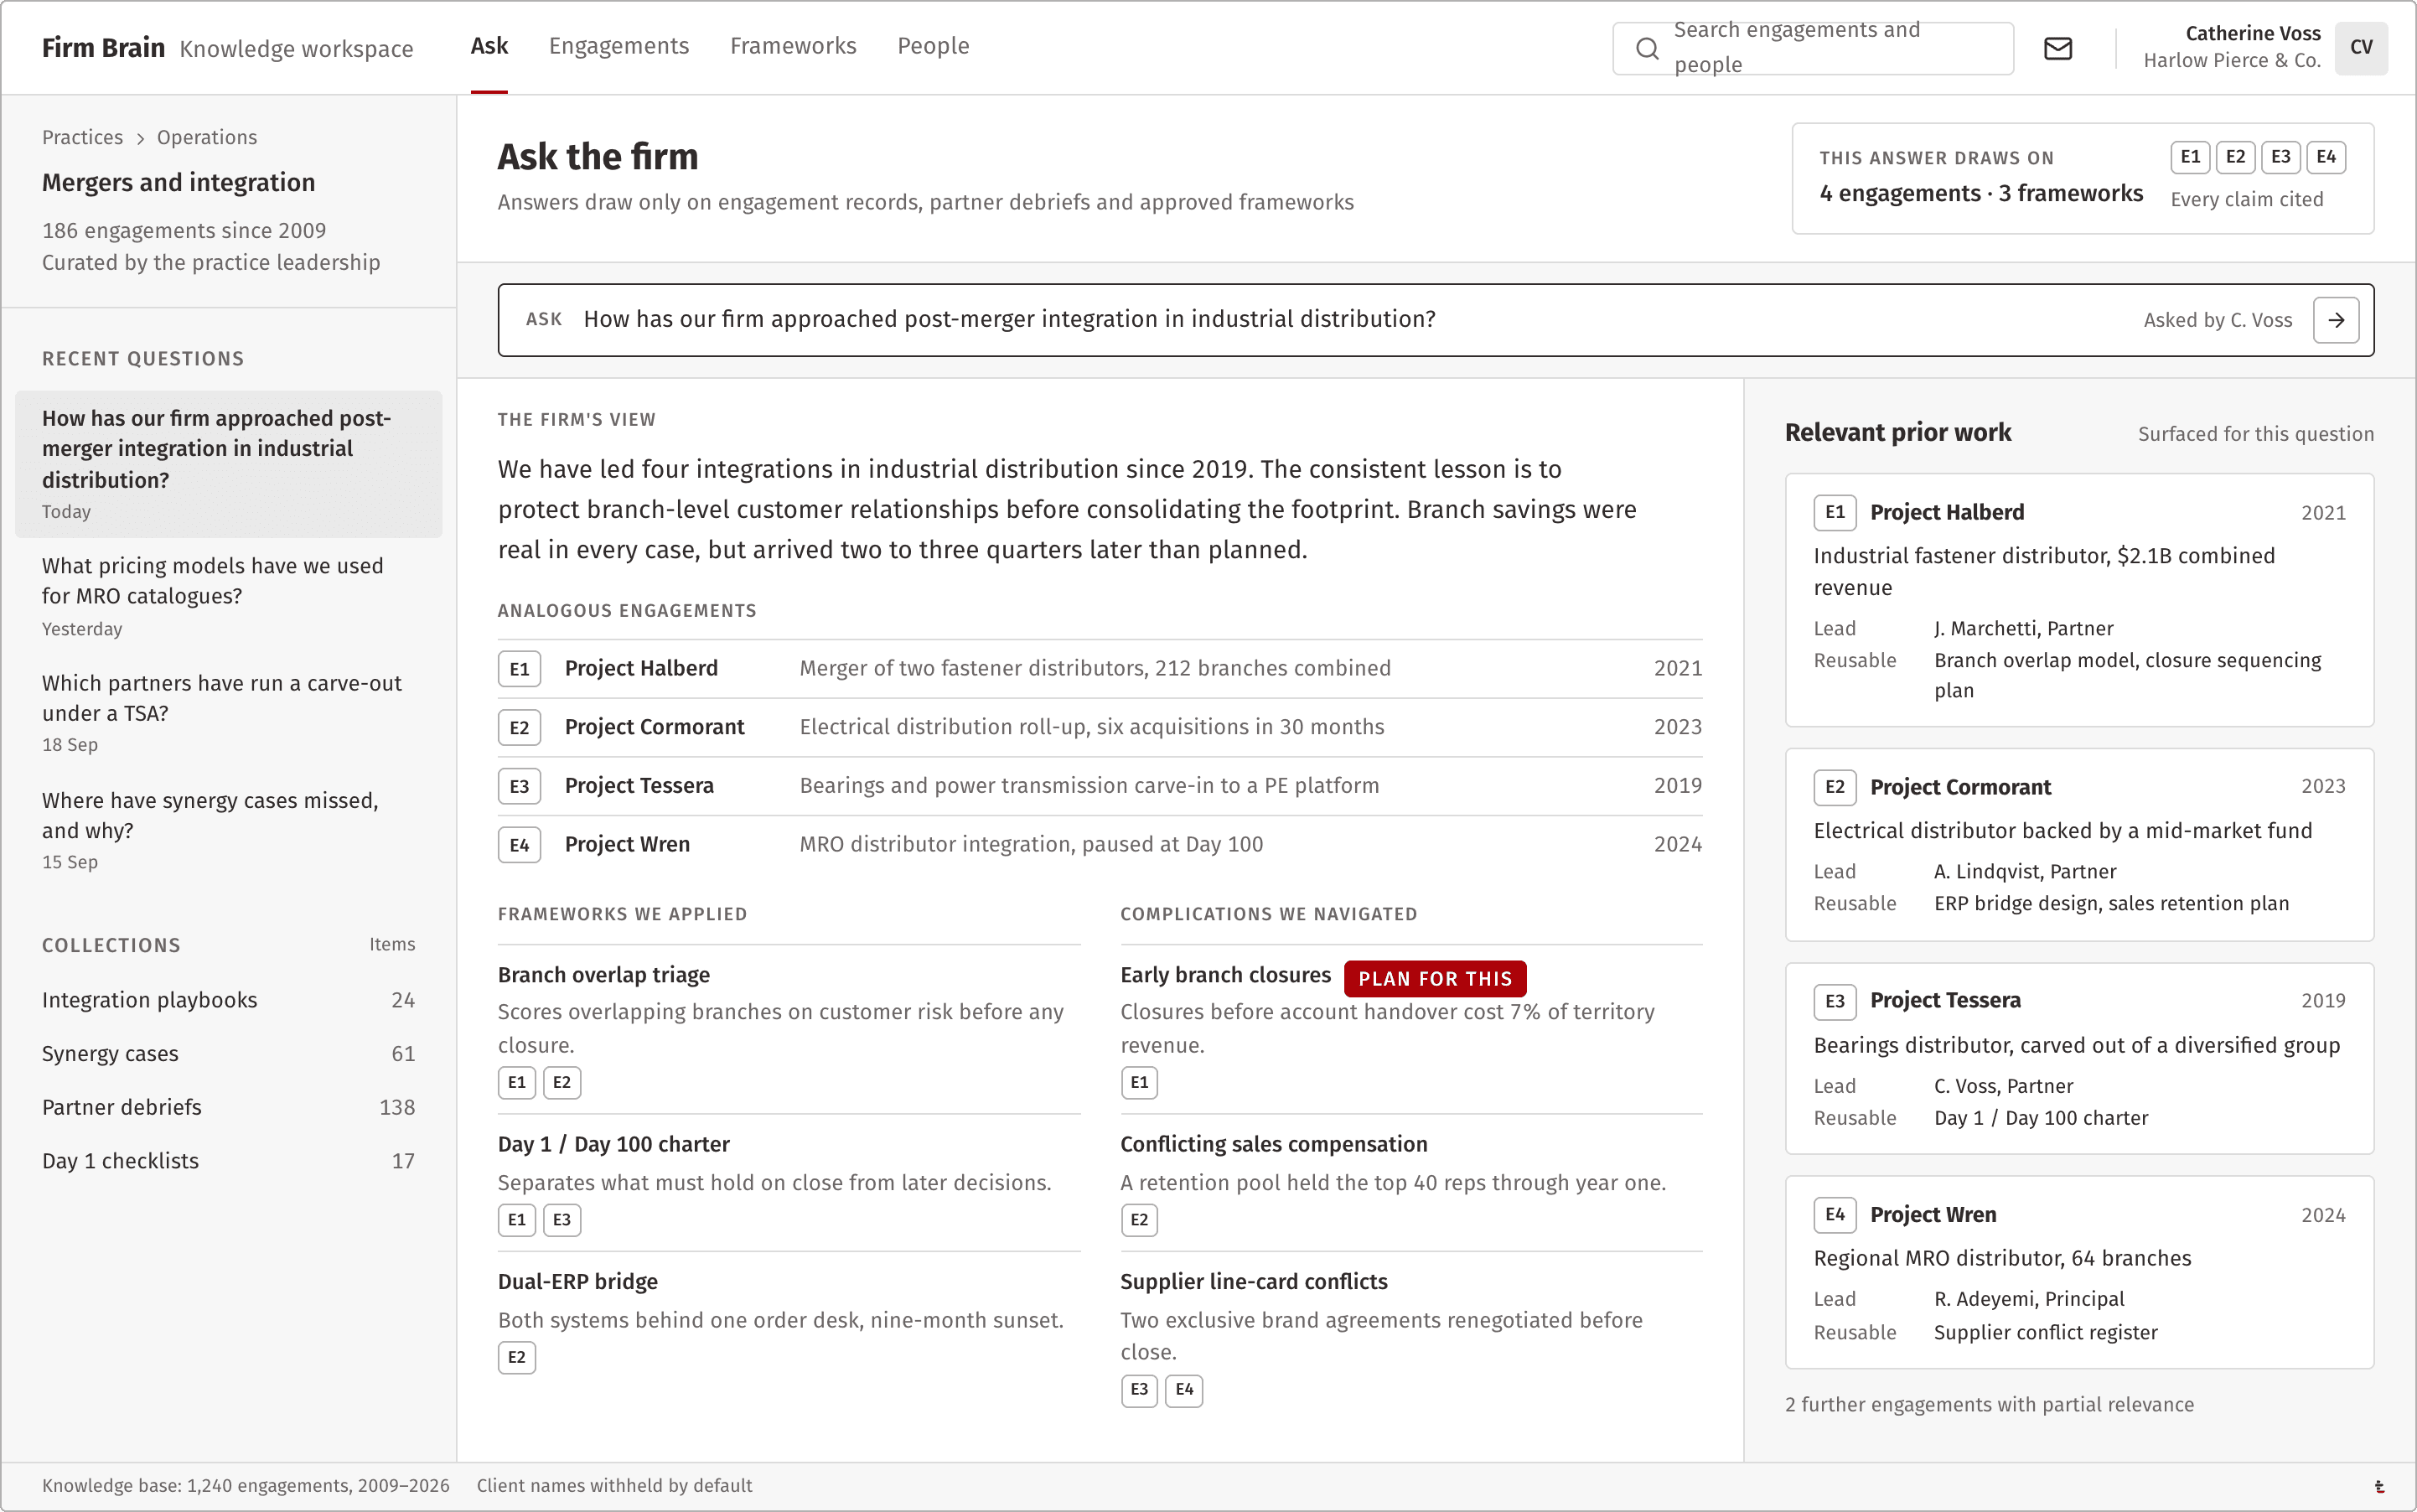Click 'A. Lindqvist, Partner' lead name

(2025, 872)
